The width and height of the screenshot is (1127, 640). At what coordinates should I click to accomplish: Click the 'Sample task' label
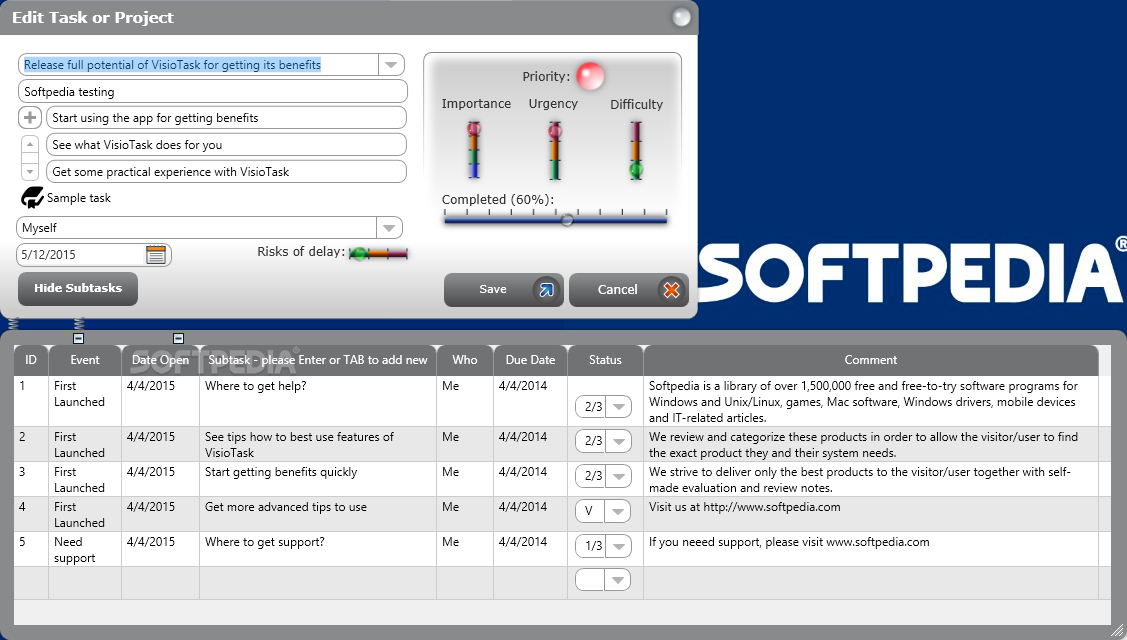79,198
